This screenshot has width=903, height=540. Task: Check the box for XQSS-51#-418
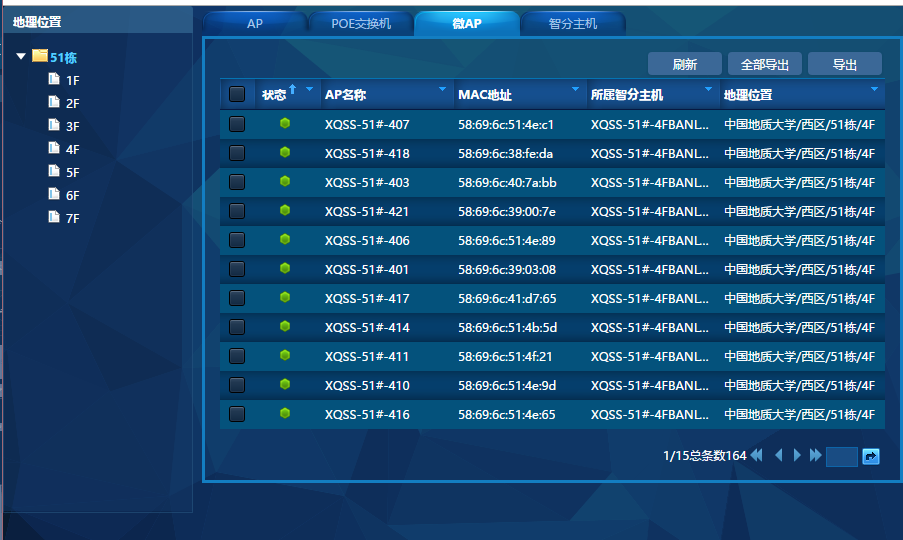[x=237, y=153]
